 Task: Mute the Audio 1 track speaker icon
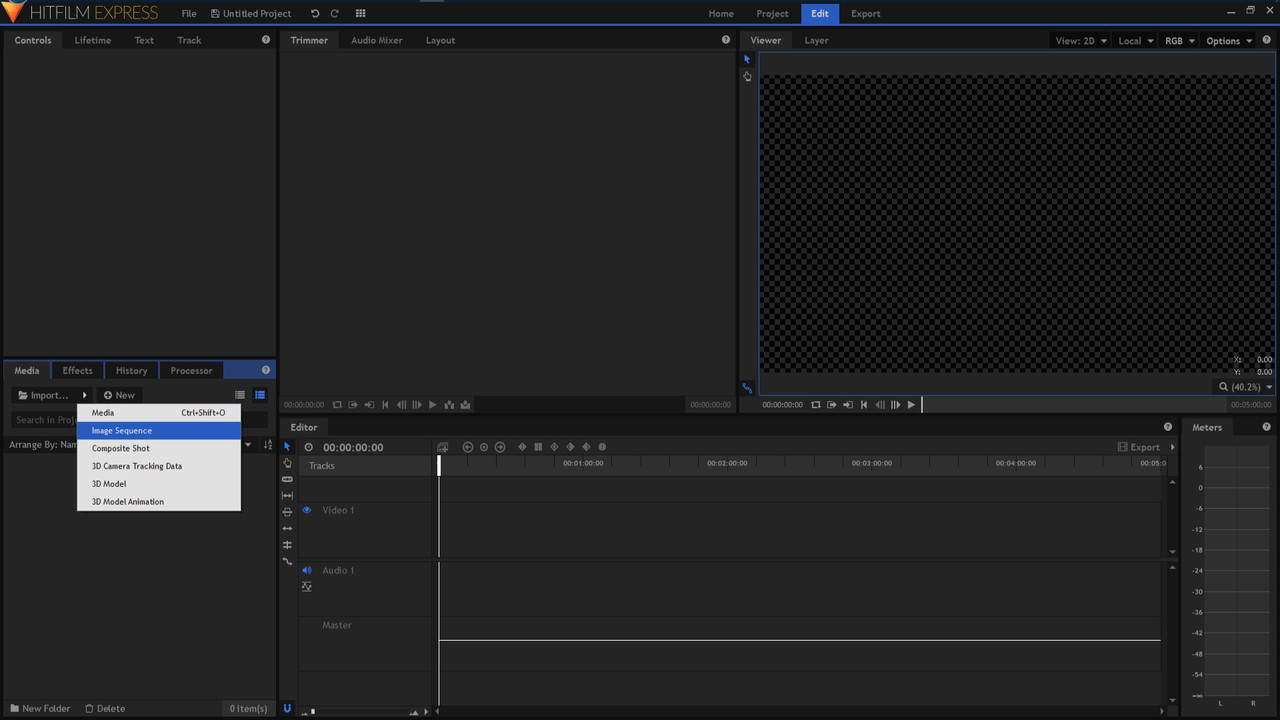pyautogui.click(x=306, y=570)
